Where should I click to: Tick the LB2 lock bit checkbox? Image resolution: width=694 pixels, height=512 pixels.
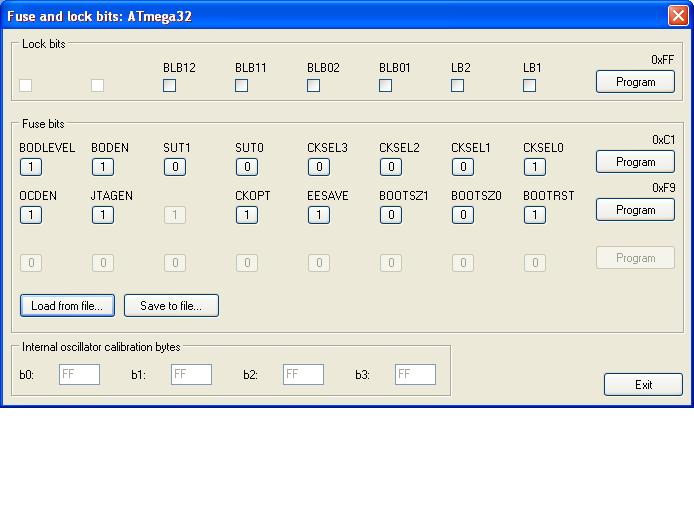457,86
